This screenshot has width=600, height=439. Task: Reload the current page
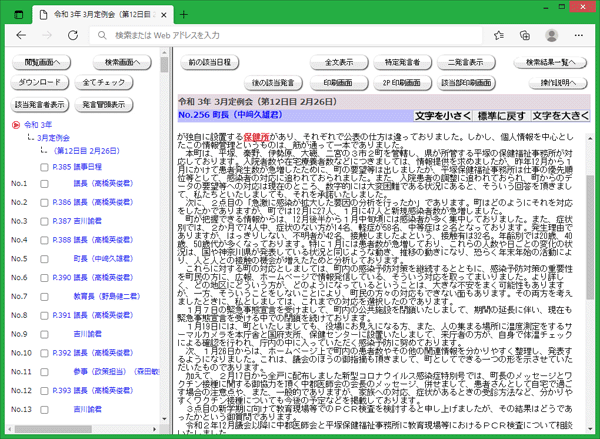73,35
